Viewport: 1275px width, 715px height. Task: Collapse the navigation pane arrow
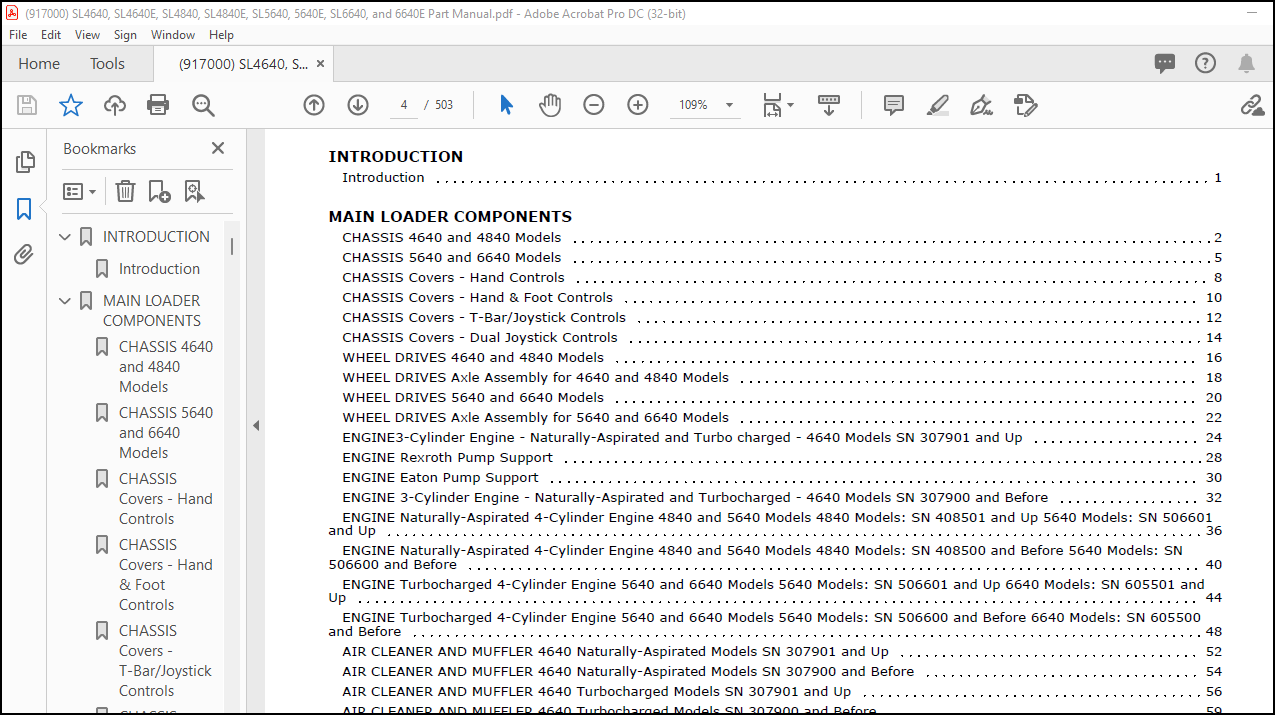click(x=255, y=425)
